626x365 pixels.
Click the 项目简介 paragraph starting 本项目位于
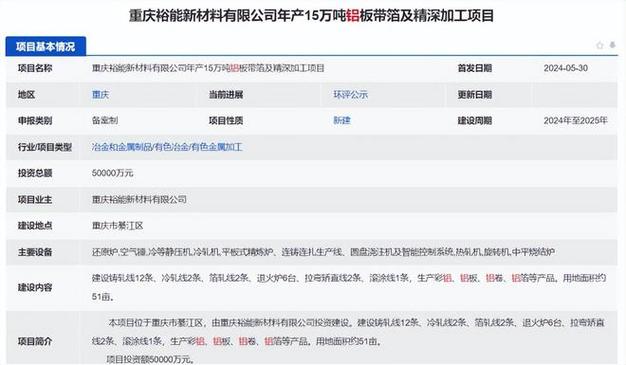[x=349, y=331]
